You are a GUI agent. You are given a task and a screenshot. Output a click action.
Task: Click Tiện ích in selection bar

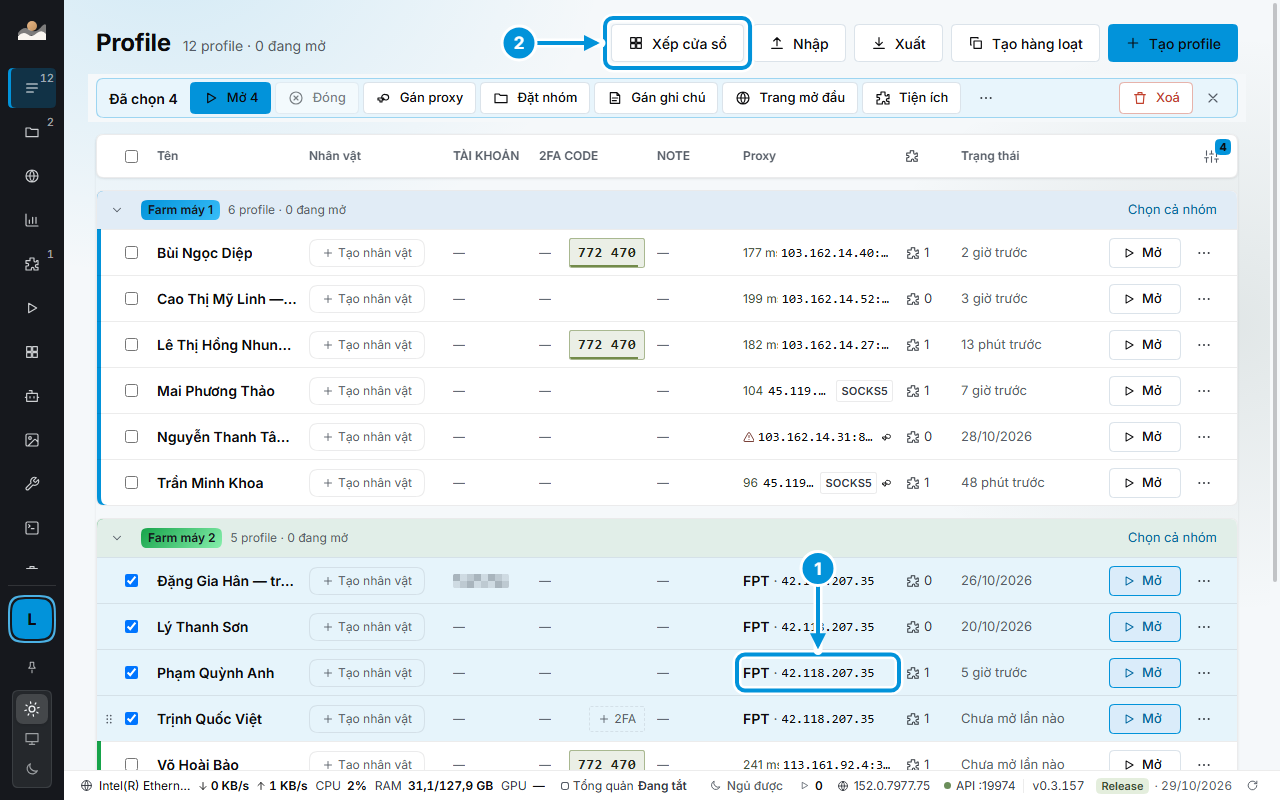(911, 98)
